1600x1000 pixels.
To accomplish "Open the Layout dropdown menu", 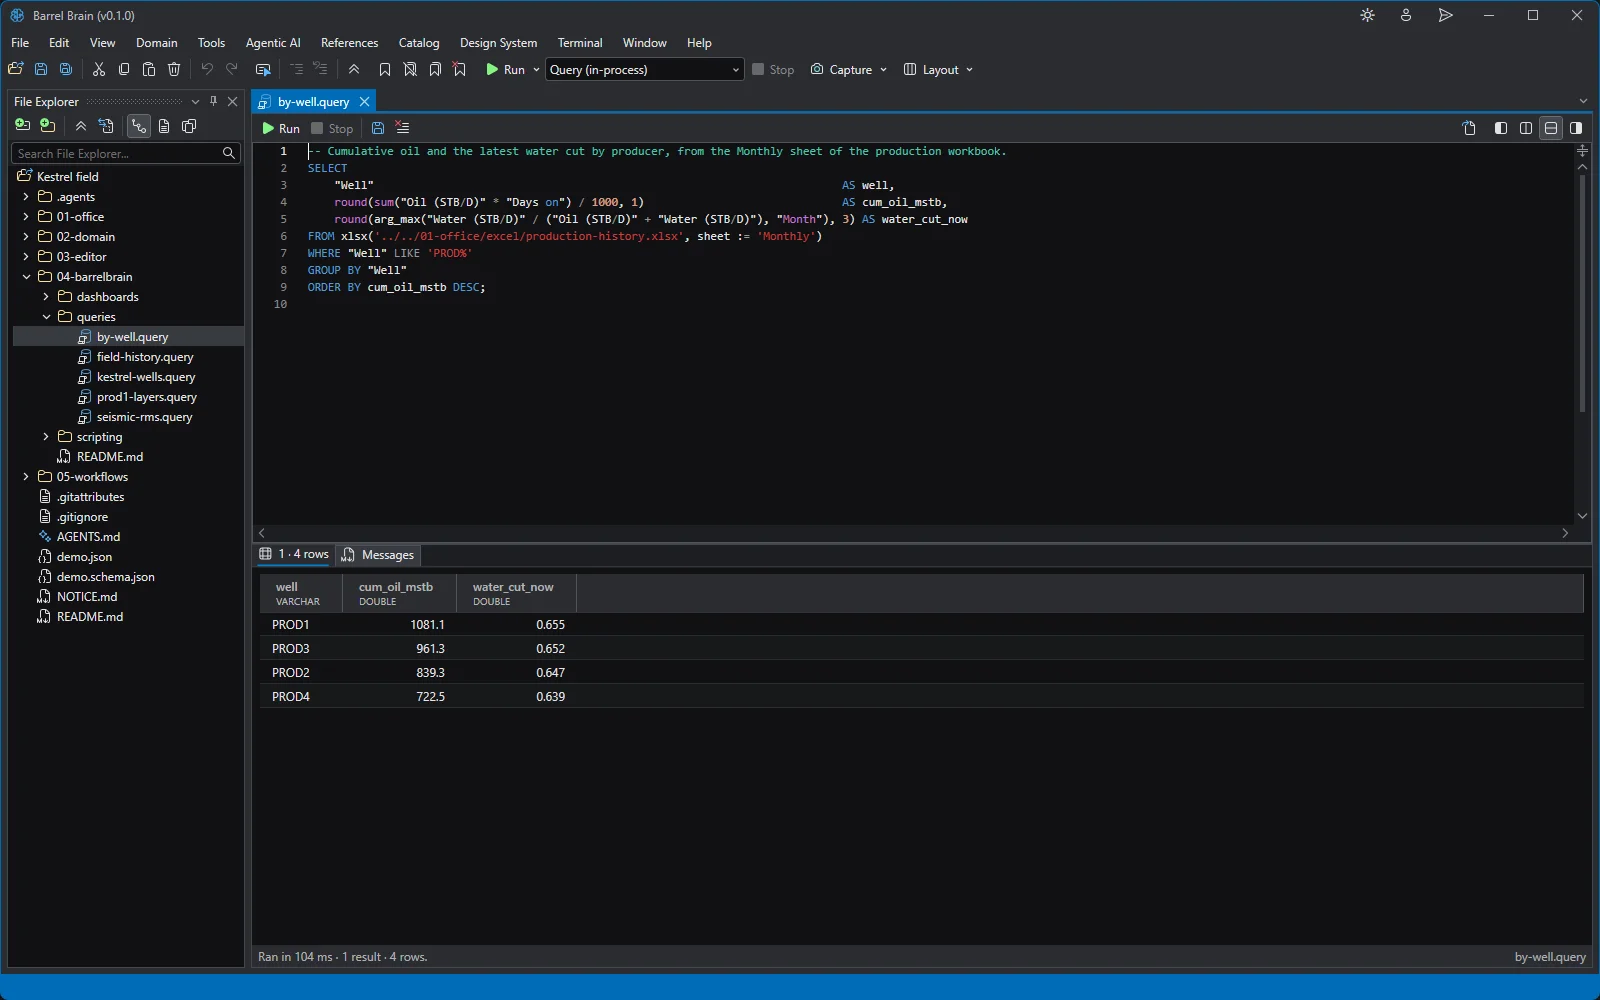I will [938, 69].
